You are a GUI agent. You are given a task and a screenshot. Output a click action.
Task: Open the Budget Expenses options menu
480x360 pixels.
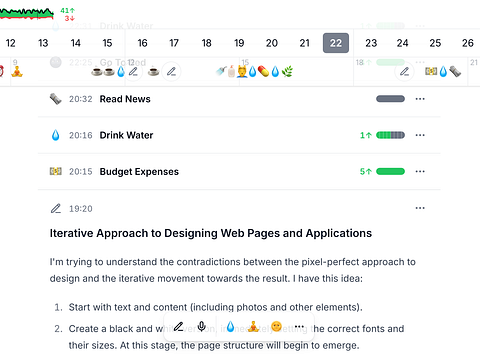point(420,171)
